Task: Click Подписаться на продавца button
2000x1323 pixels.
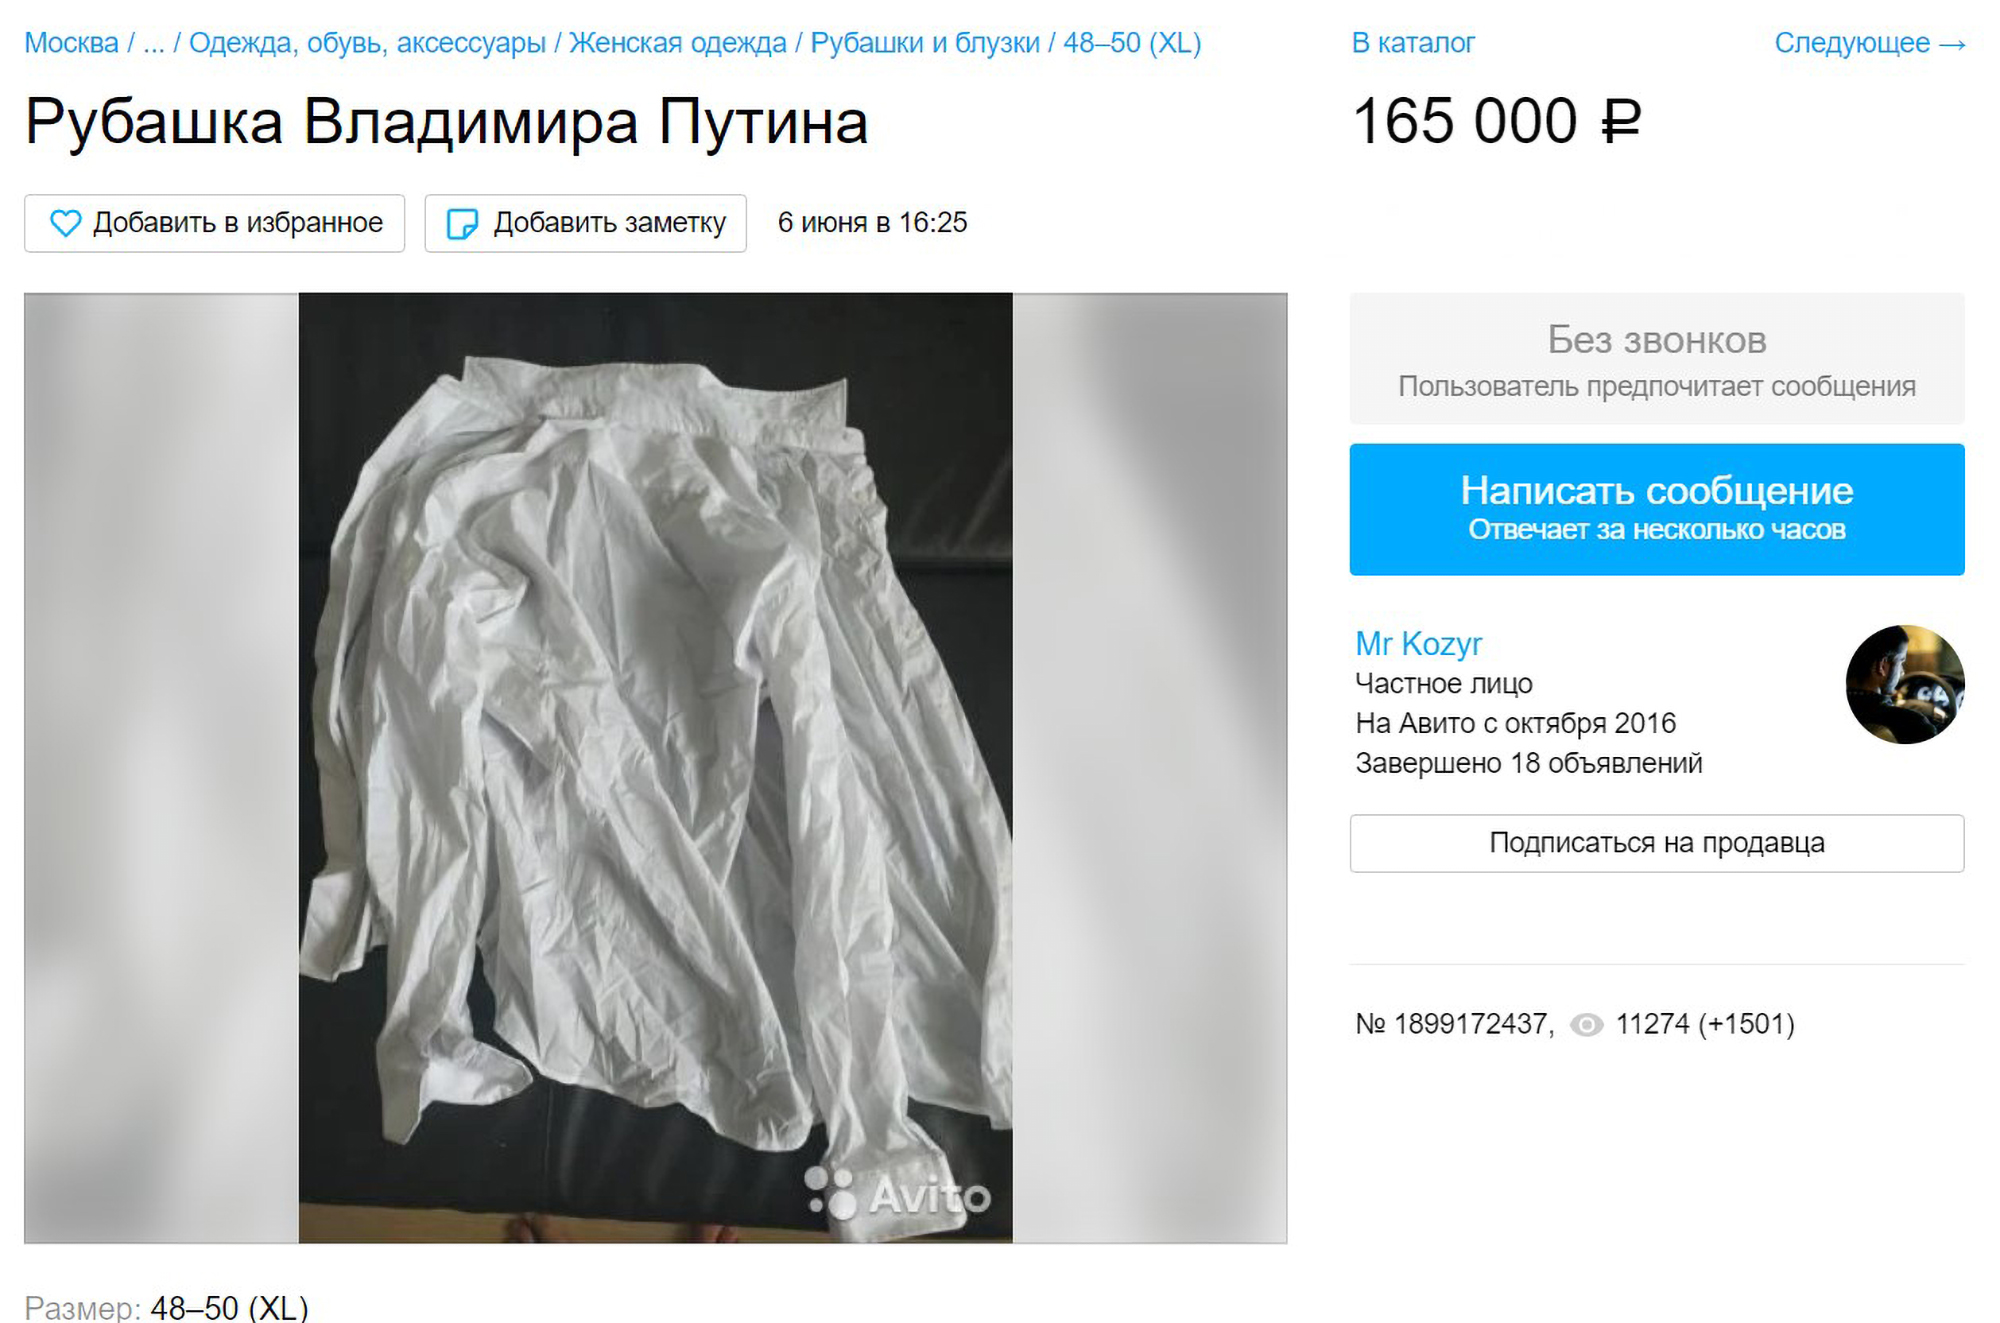Action: [1657, 843]
